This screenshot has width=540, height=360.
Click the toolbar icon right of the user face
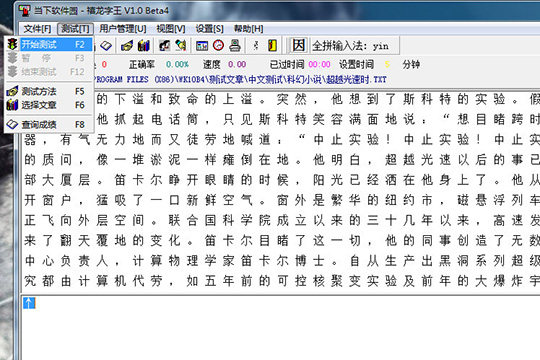point(181,45)
